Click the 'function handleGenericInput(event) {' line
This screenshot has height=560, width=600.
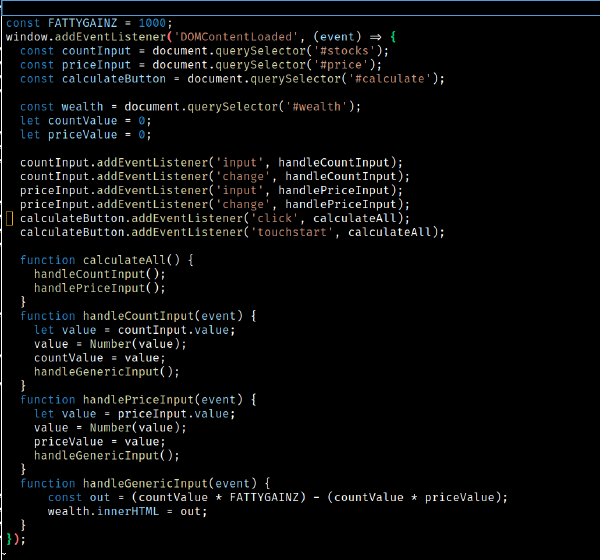(x=145, y=483)
